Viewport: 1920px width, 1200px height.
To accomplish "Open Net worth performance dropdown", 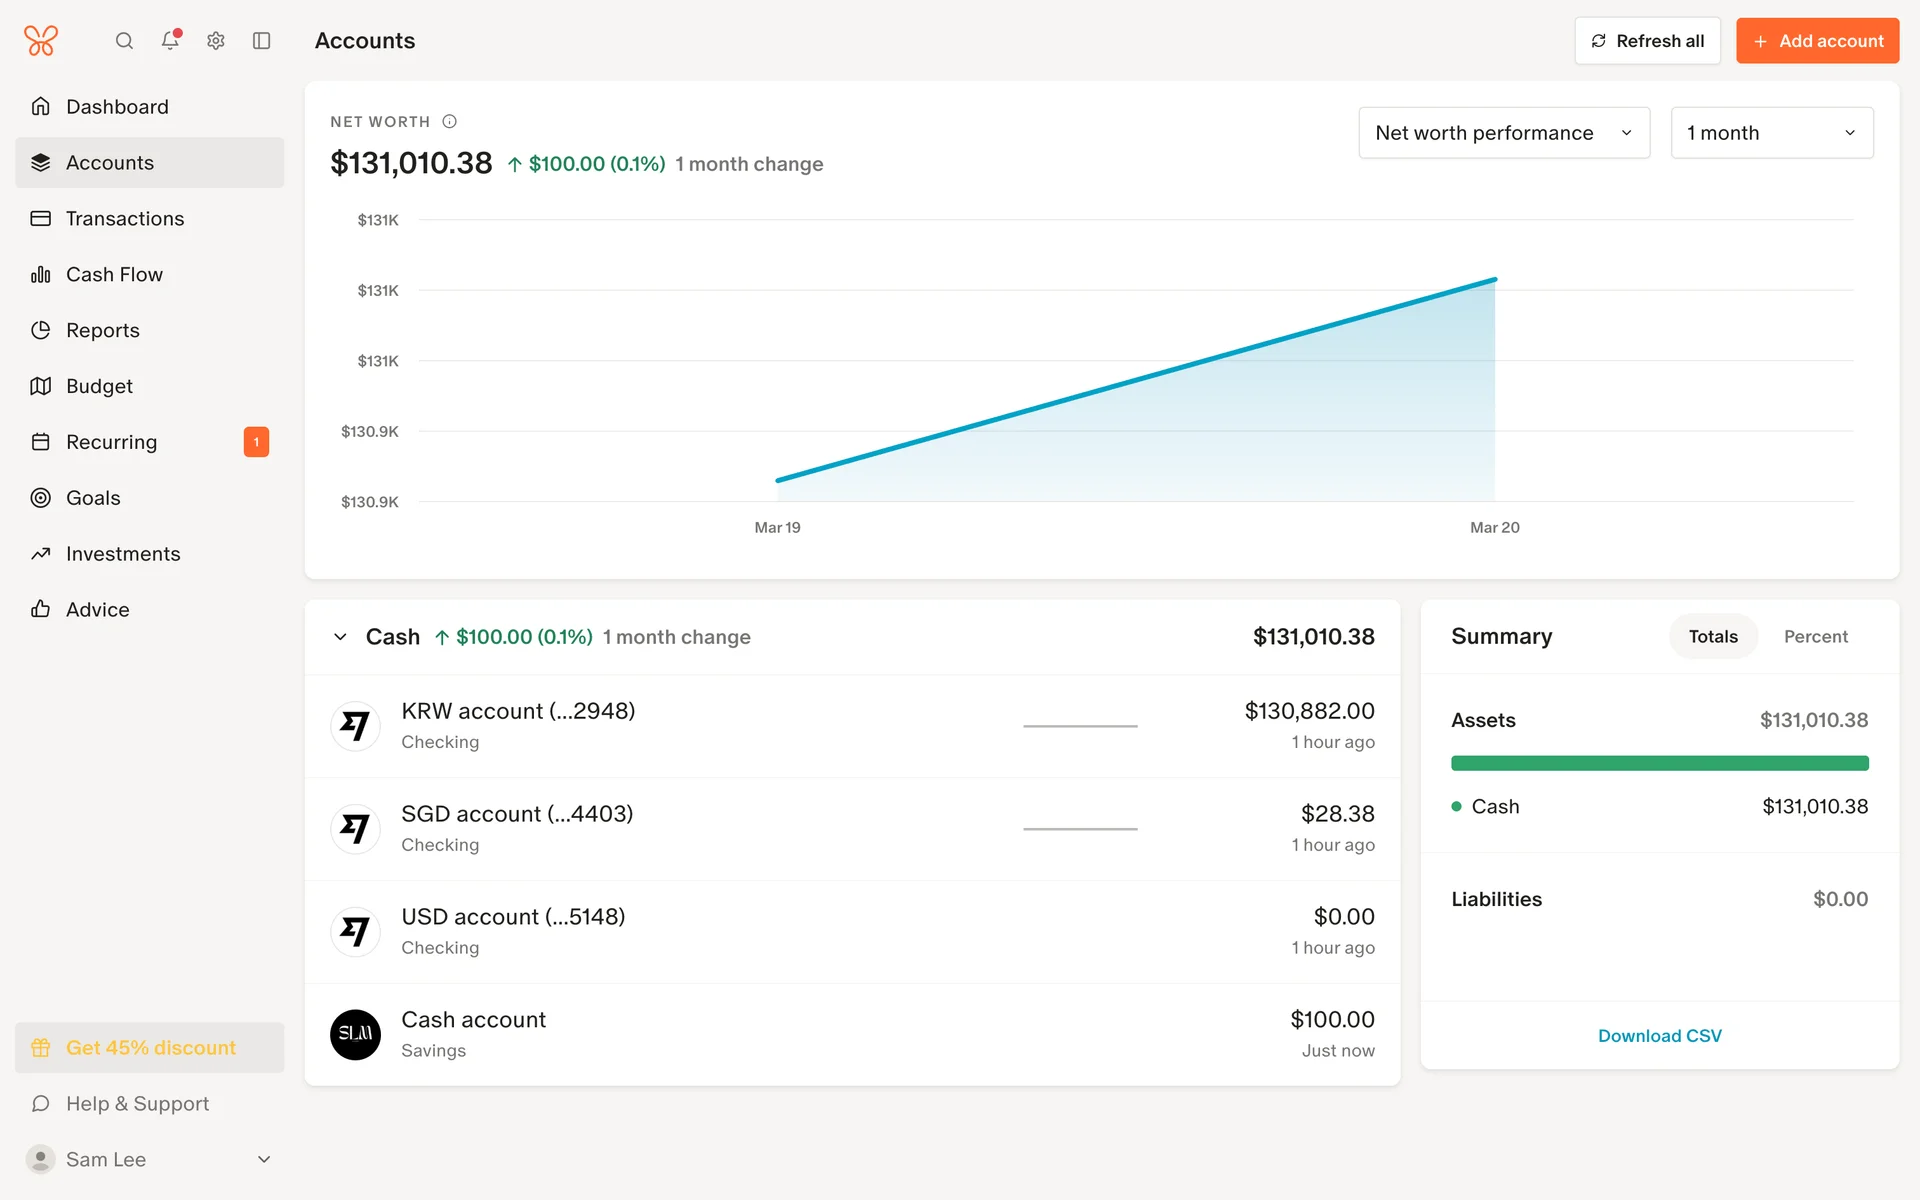I will [x=1503, y=133].
